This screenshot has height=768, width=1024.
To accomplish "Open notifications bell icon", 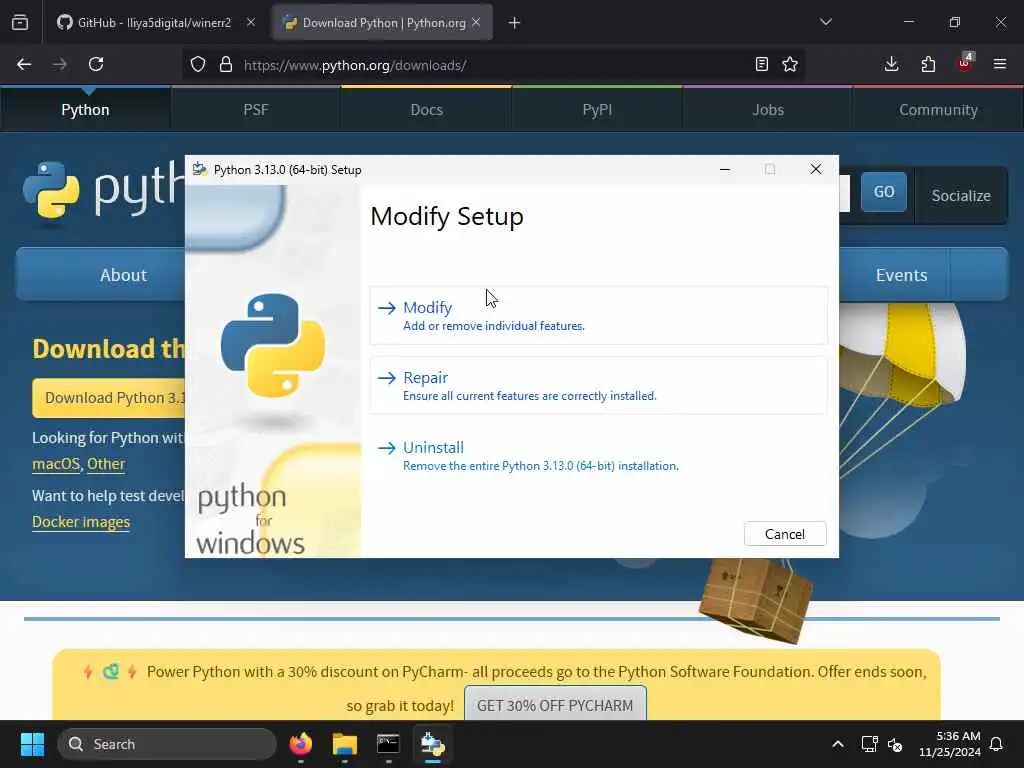I will 997,744.
